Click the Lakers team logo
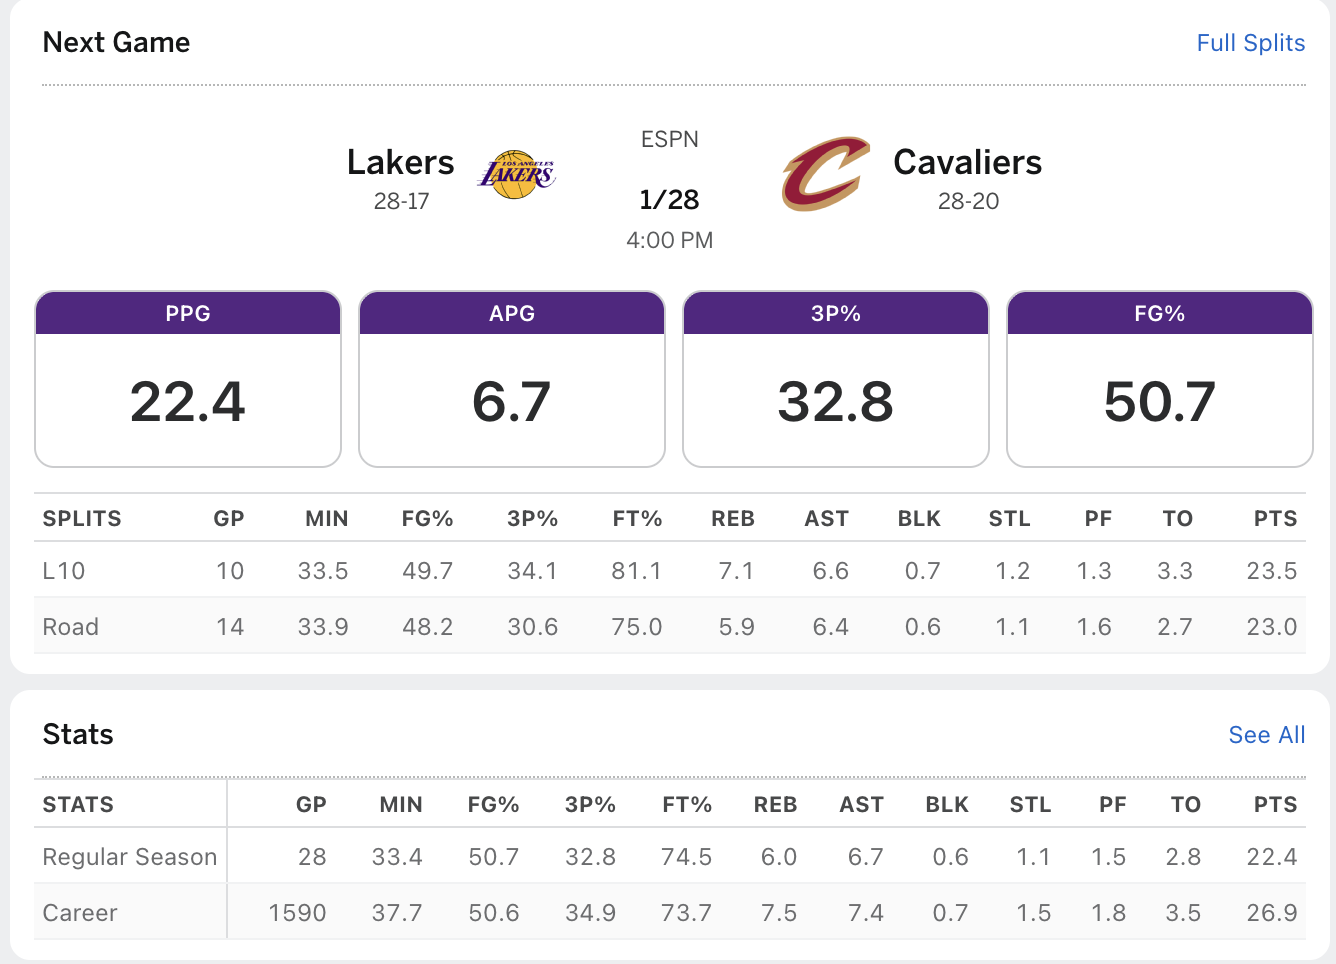The image size is (1336, 964). pos(517,175)
